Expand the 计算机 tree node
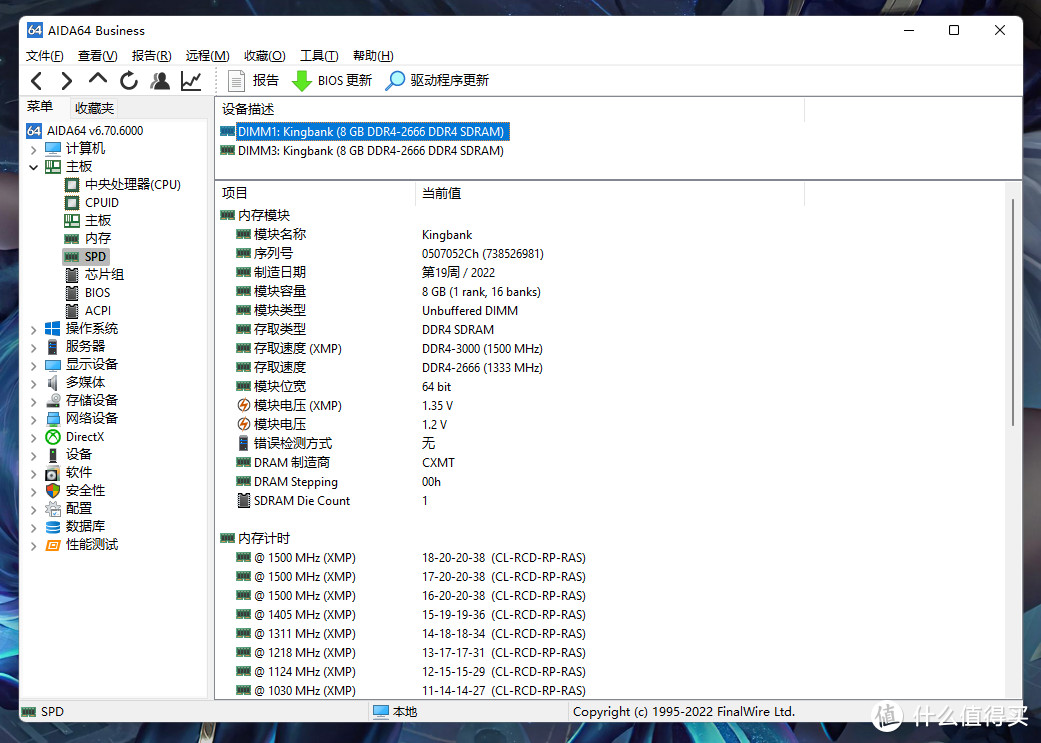This screenshot has width=1041, height=743. pyautogui.click(x=34, y=148)
